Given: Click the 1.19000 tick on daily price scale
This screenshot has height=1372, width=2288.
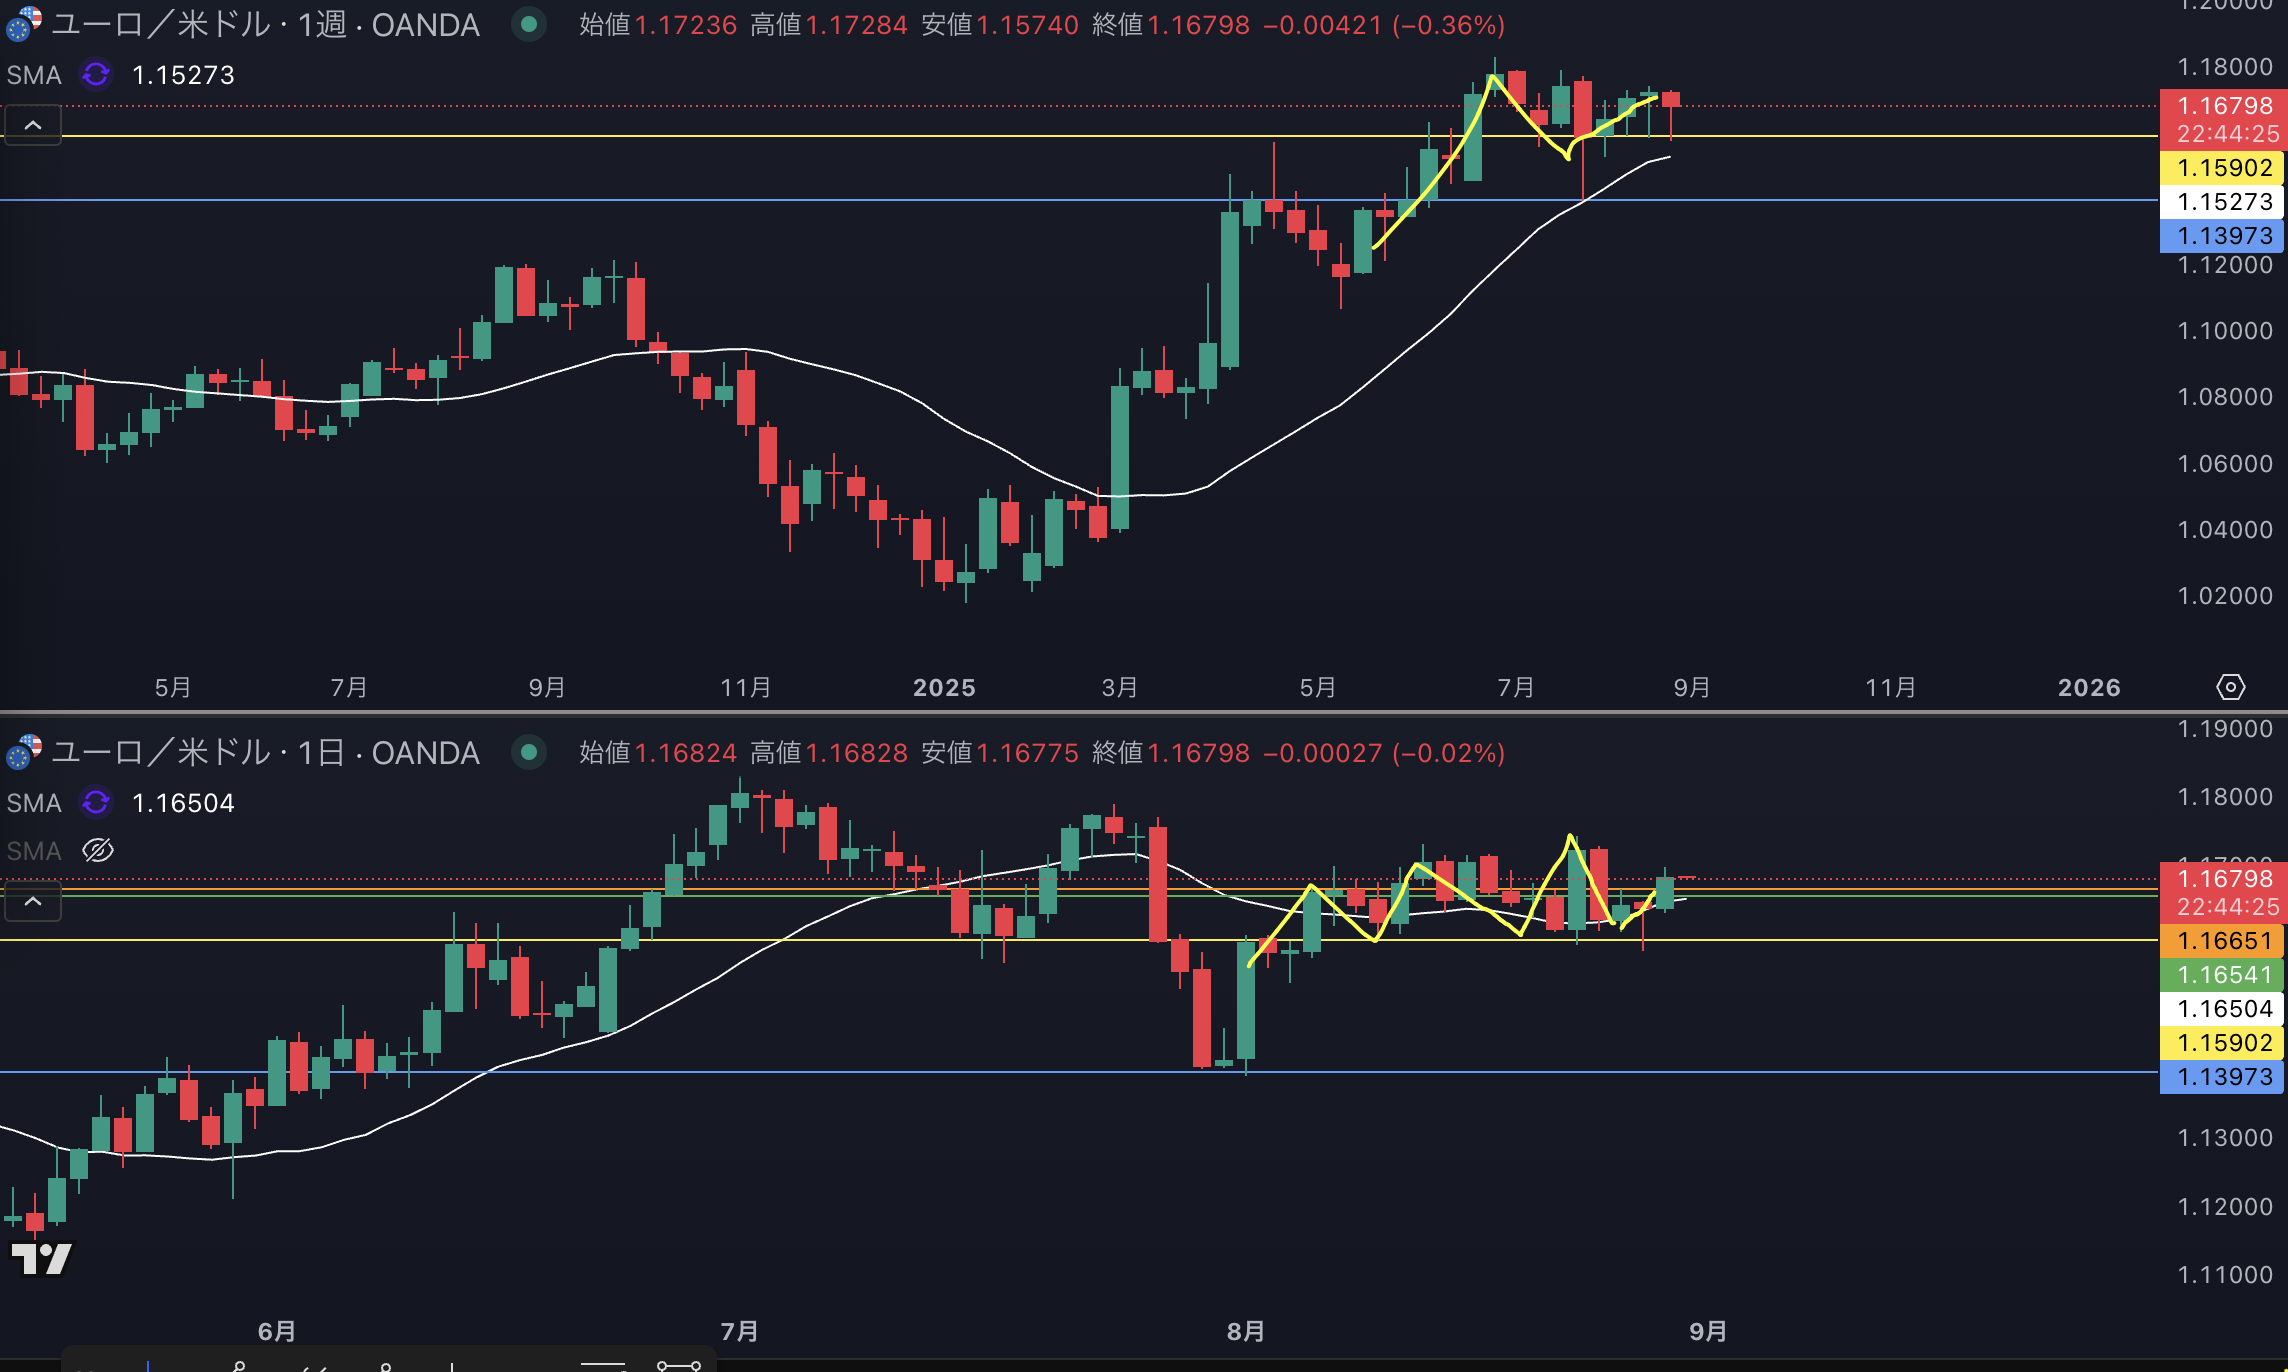Looking at the screenshot, I should [2225, 729].
